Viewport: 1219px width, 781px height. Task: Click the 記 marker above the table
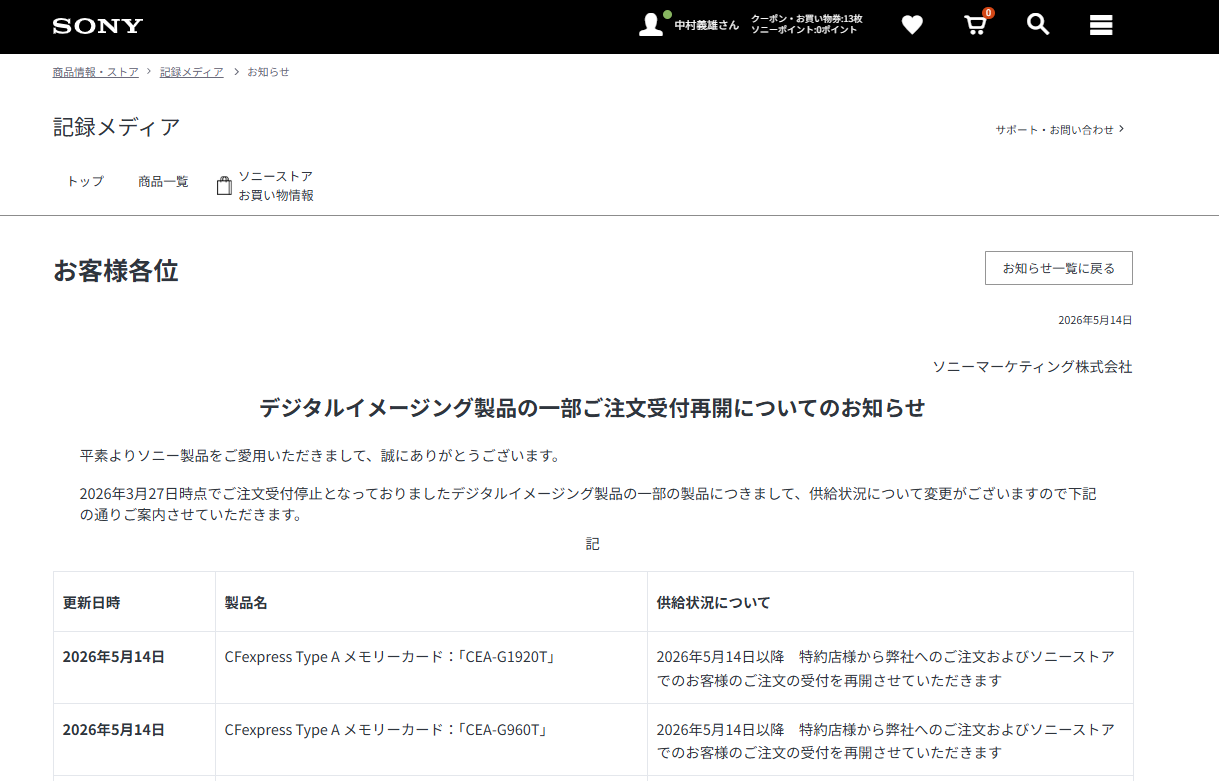point(593,544)
